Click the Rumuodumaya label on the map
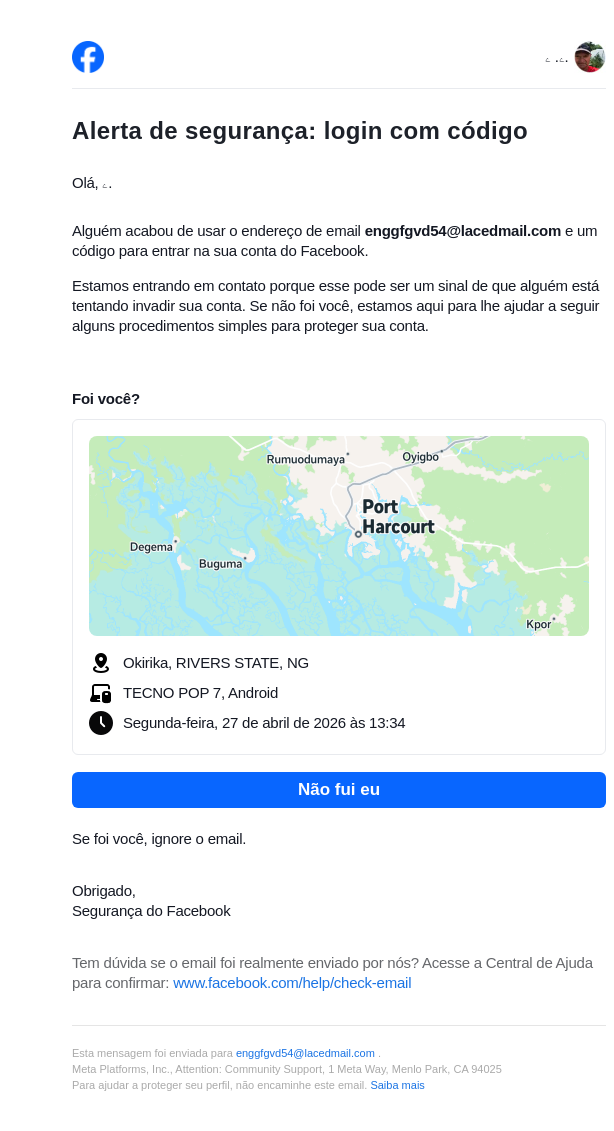This screenshot has height=1131, width=614. 305,460
